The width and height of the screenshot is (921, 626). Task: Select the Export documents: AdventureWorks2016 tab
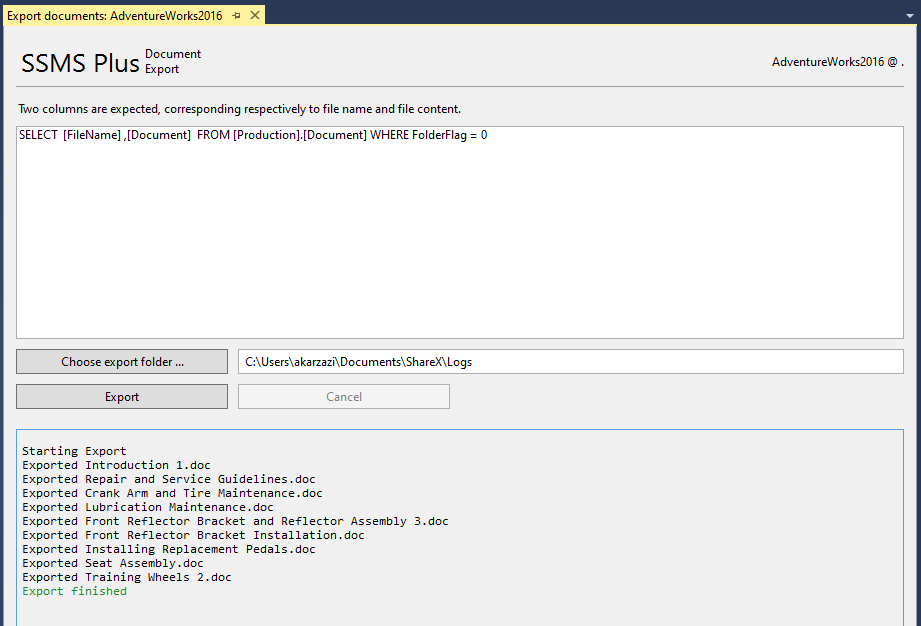click(x=115, y=15)
